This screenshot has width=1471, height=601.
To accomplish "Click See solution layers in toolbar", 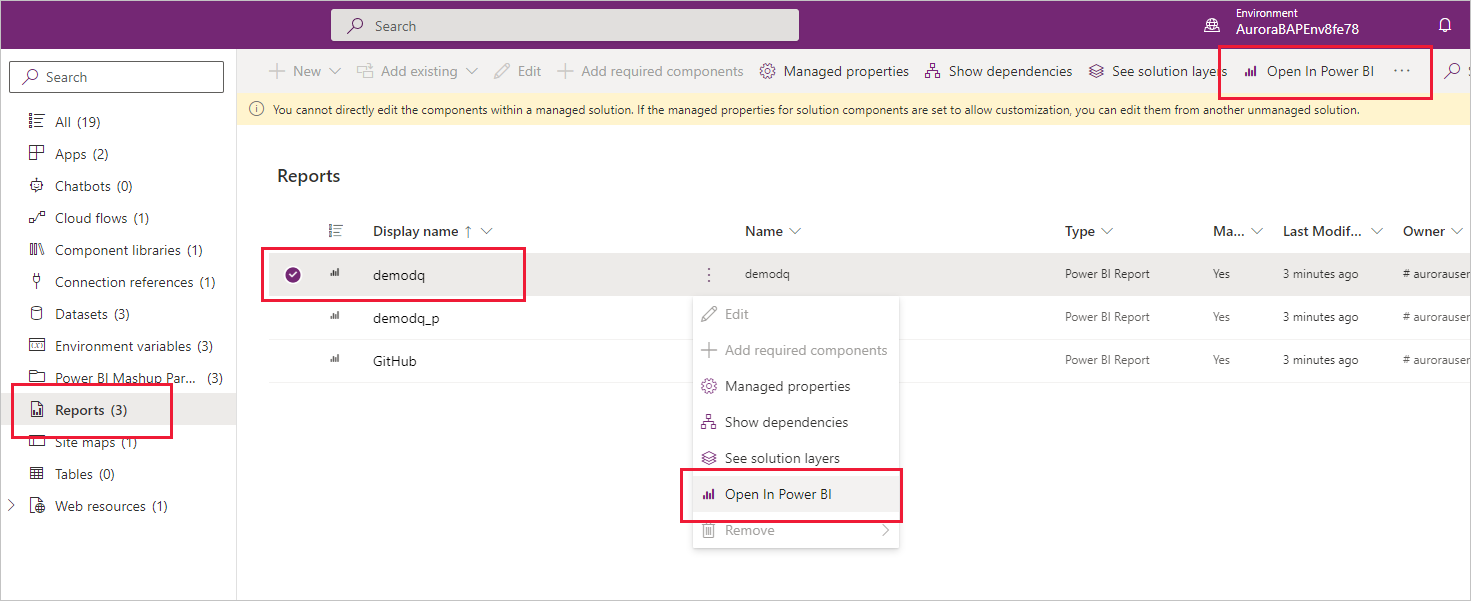I will [x=1157, y=71].
